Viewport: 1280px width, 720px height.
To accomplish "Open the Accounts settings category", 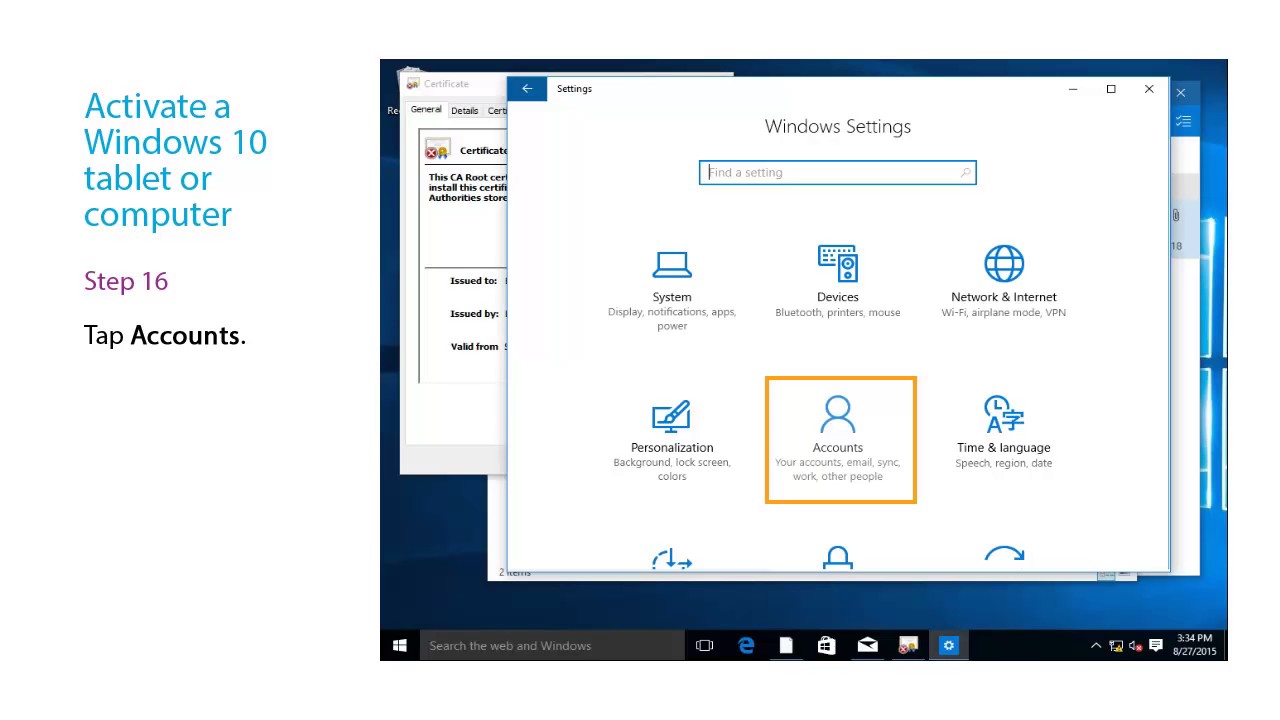I will 838,439.
